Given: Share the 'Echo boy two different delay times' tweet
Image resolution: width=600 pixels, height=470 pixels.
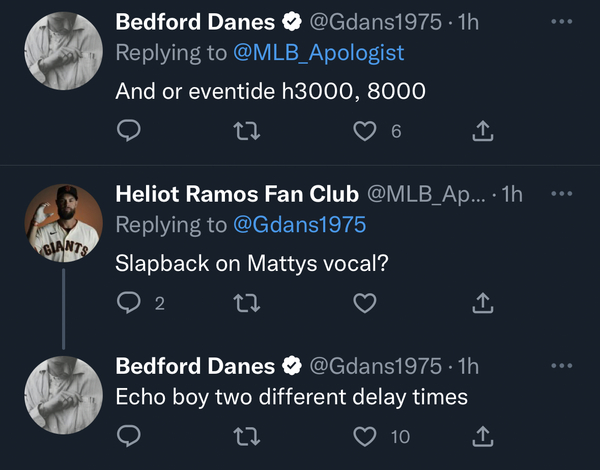Looking at the screenshot, I should tap(483, 436).
